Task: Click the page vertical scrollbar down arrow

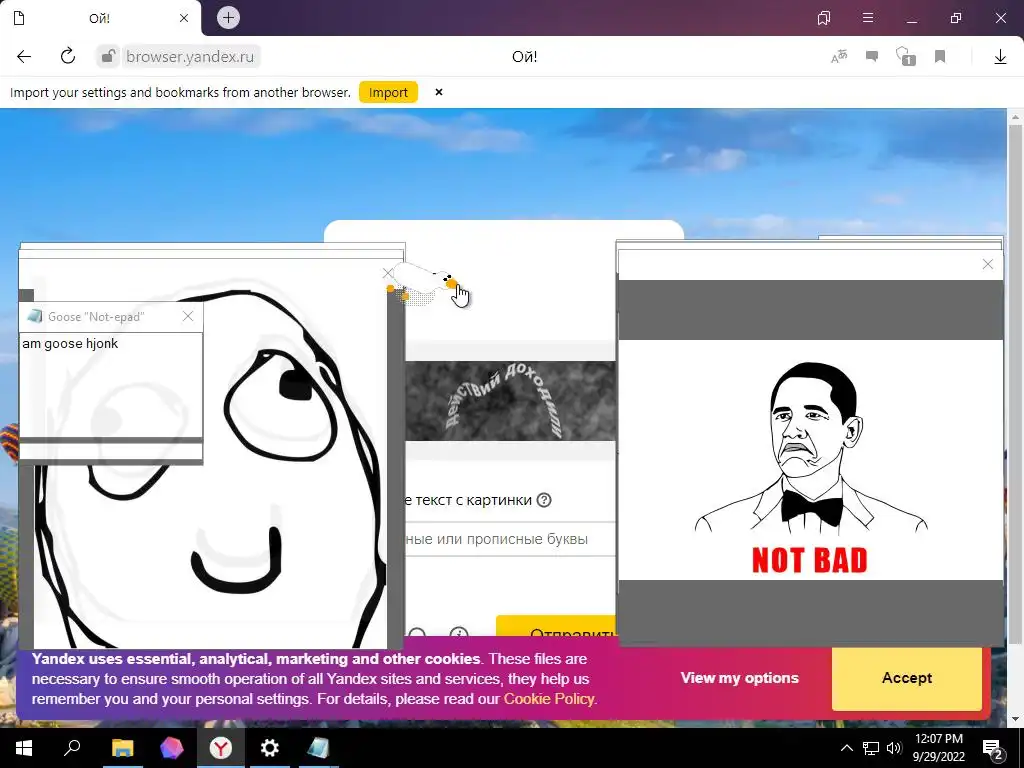Action: [x=1015, y=720]
